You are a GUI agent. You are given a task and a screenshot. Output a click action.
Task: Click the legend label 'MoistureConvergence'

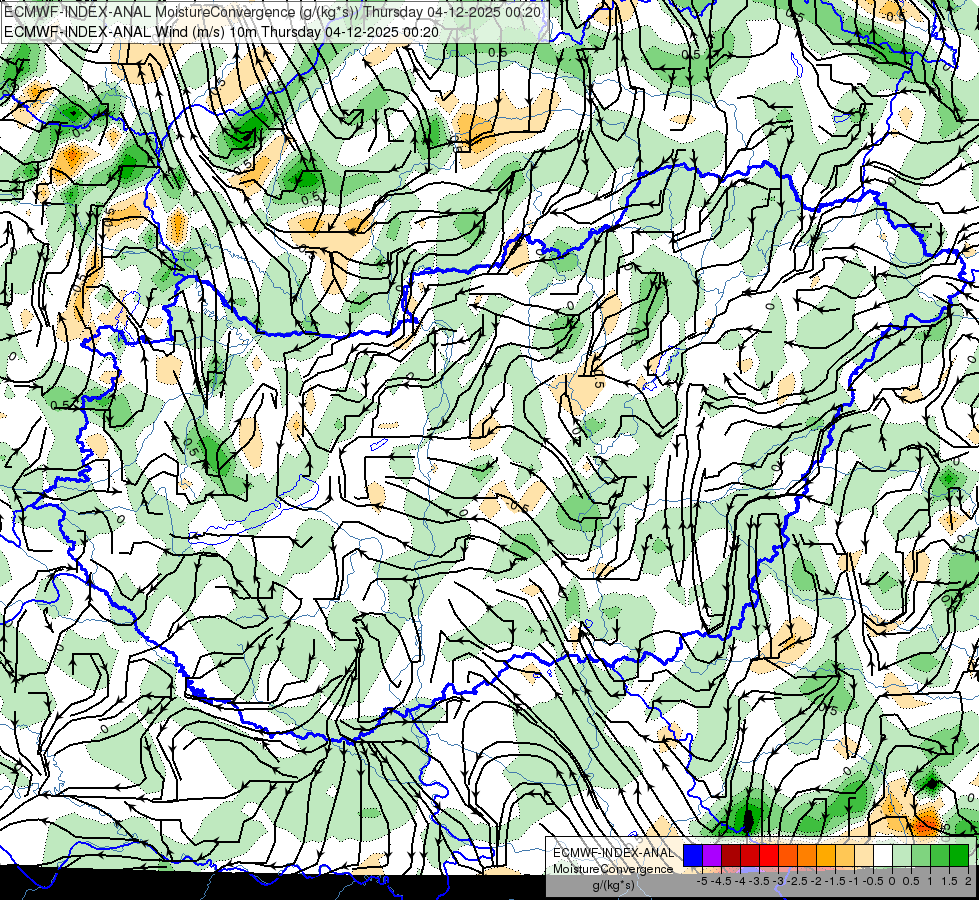pyautogui.click(x=613, y=869)
